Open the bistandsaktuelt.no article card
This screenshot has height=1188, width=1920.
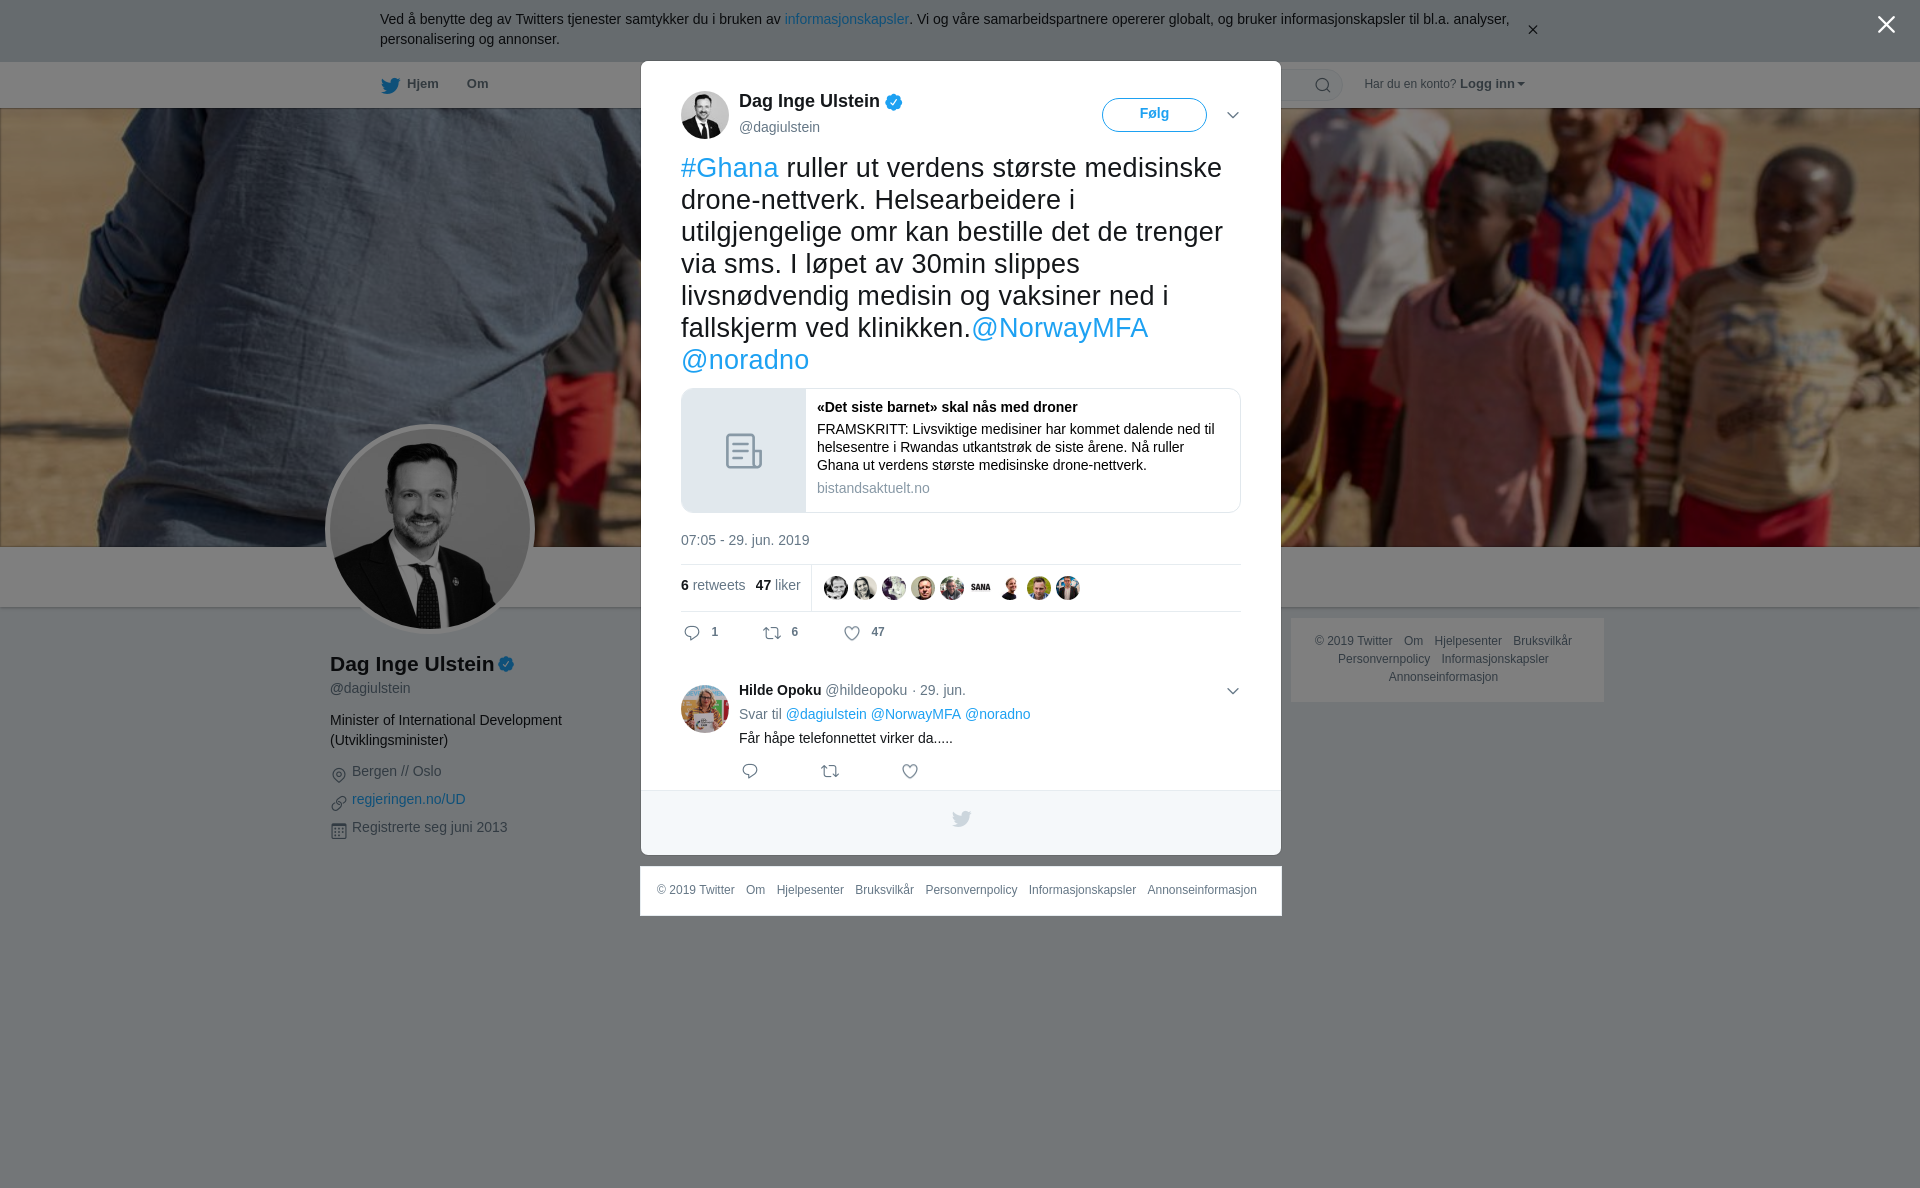click(x=960, y=450)
